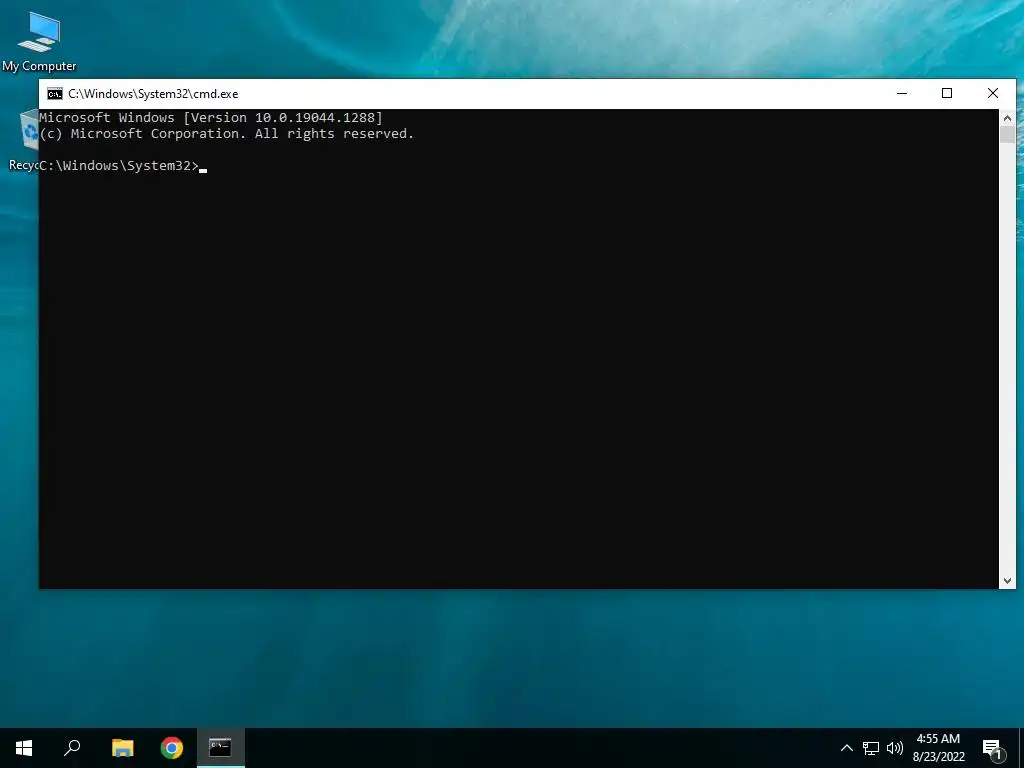The width and height of the screenshot is (1024, 768).
Task: Open the My Computer desktop icon
Action: (39, 41)
